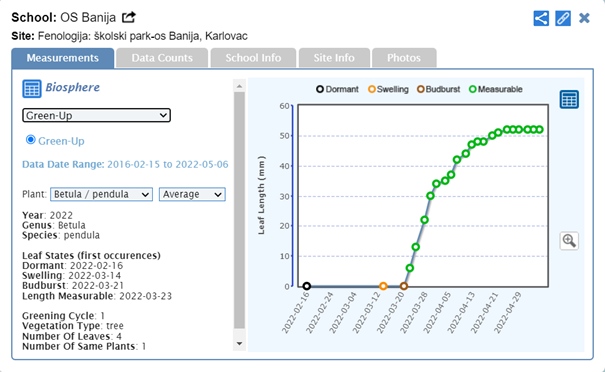Close the popup with the X icon
This screenshot has width=605, height=372.
tap(584, 18)
